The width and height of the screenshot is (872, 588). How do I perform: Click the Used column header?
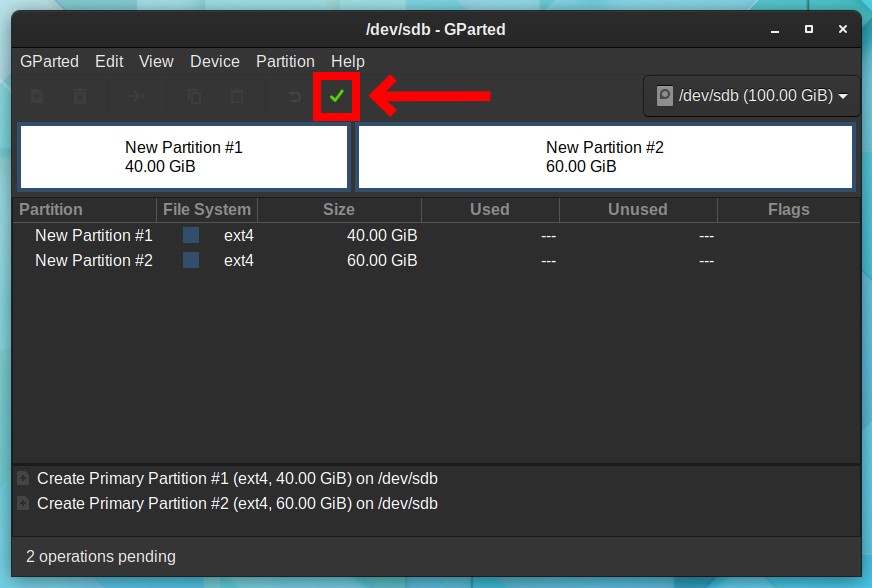tap(490, 210)
